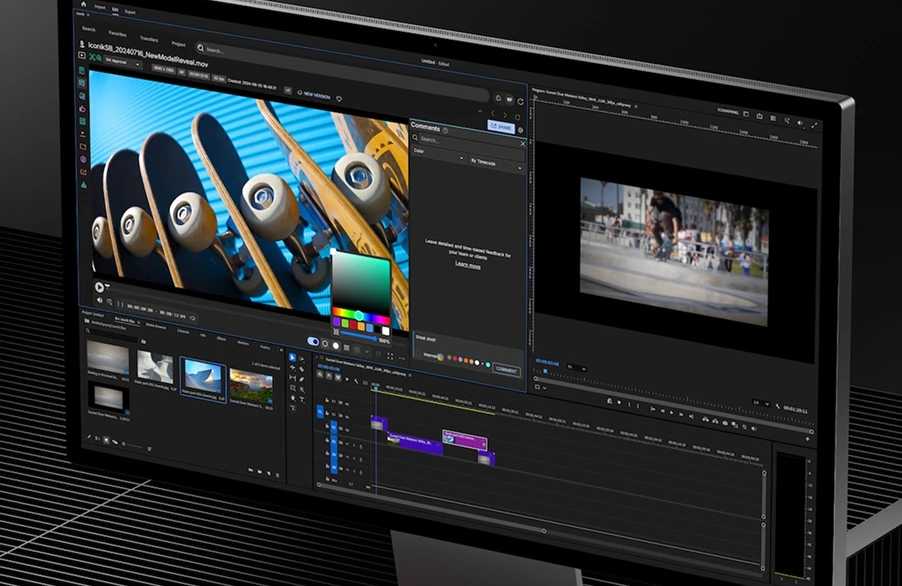This screenshot has height=586, width=902.
Task: Open the Transfers tab in iconik panel
Action: 149,39
